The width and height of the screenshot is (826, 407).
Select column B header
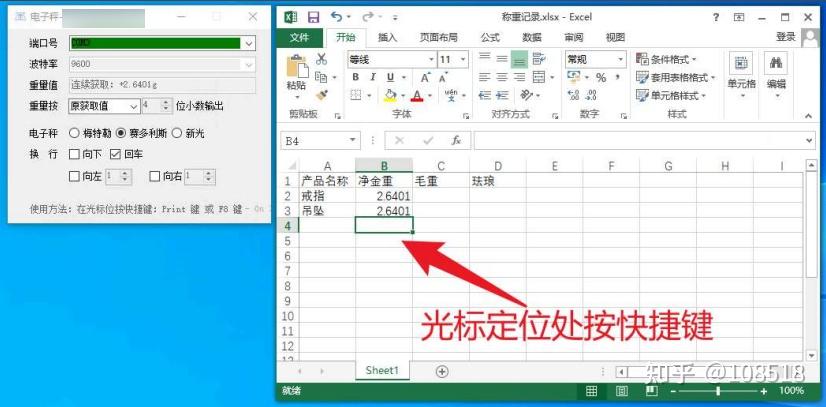[384, 166]
